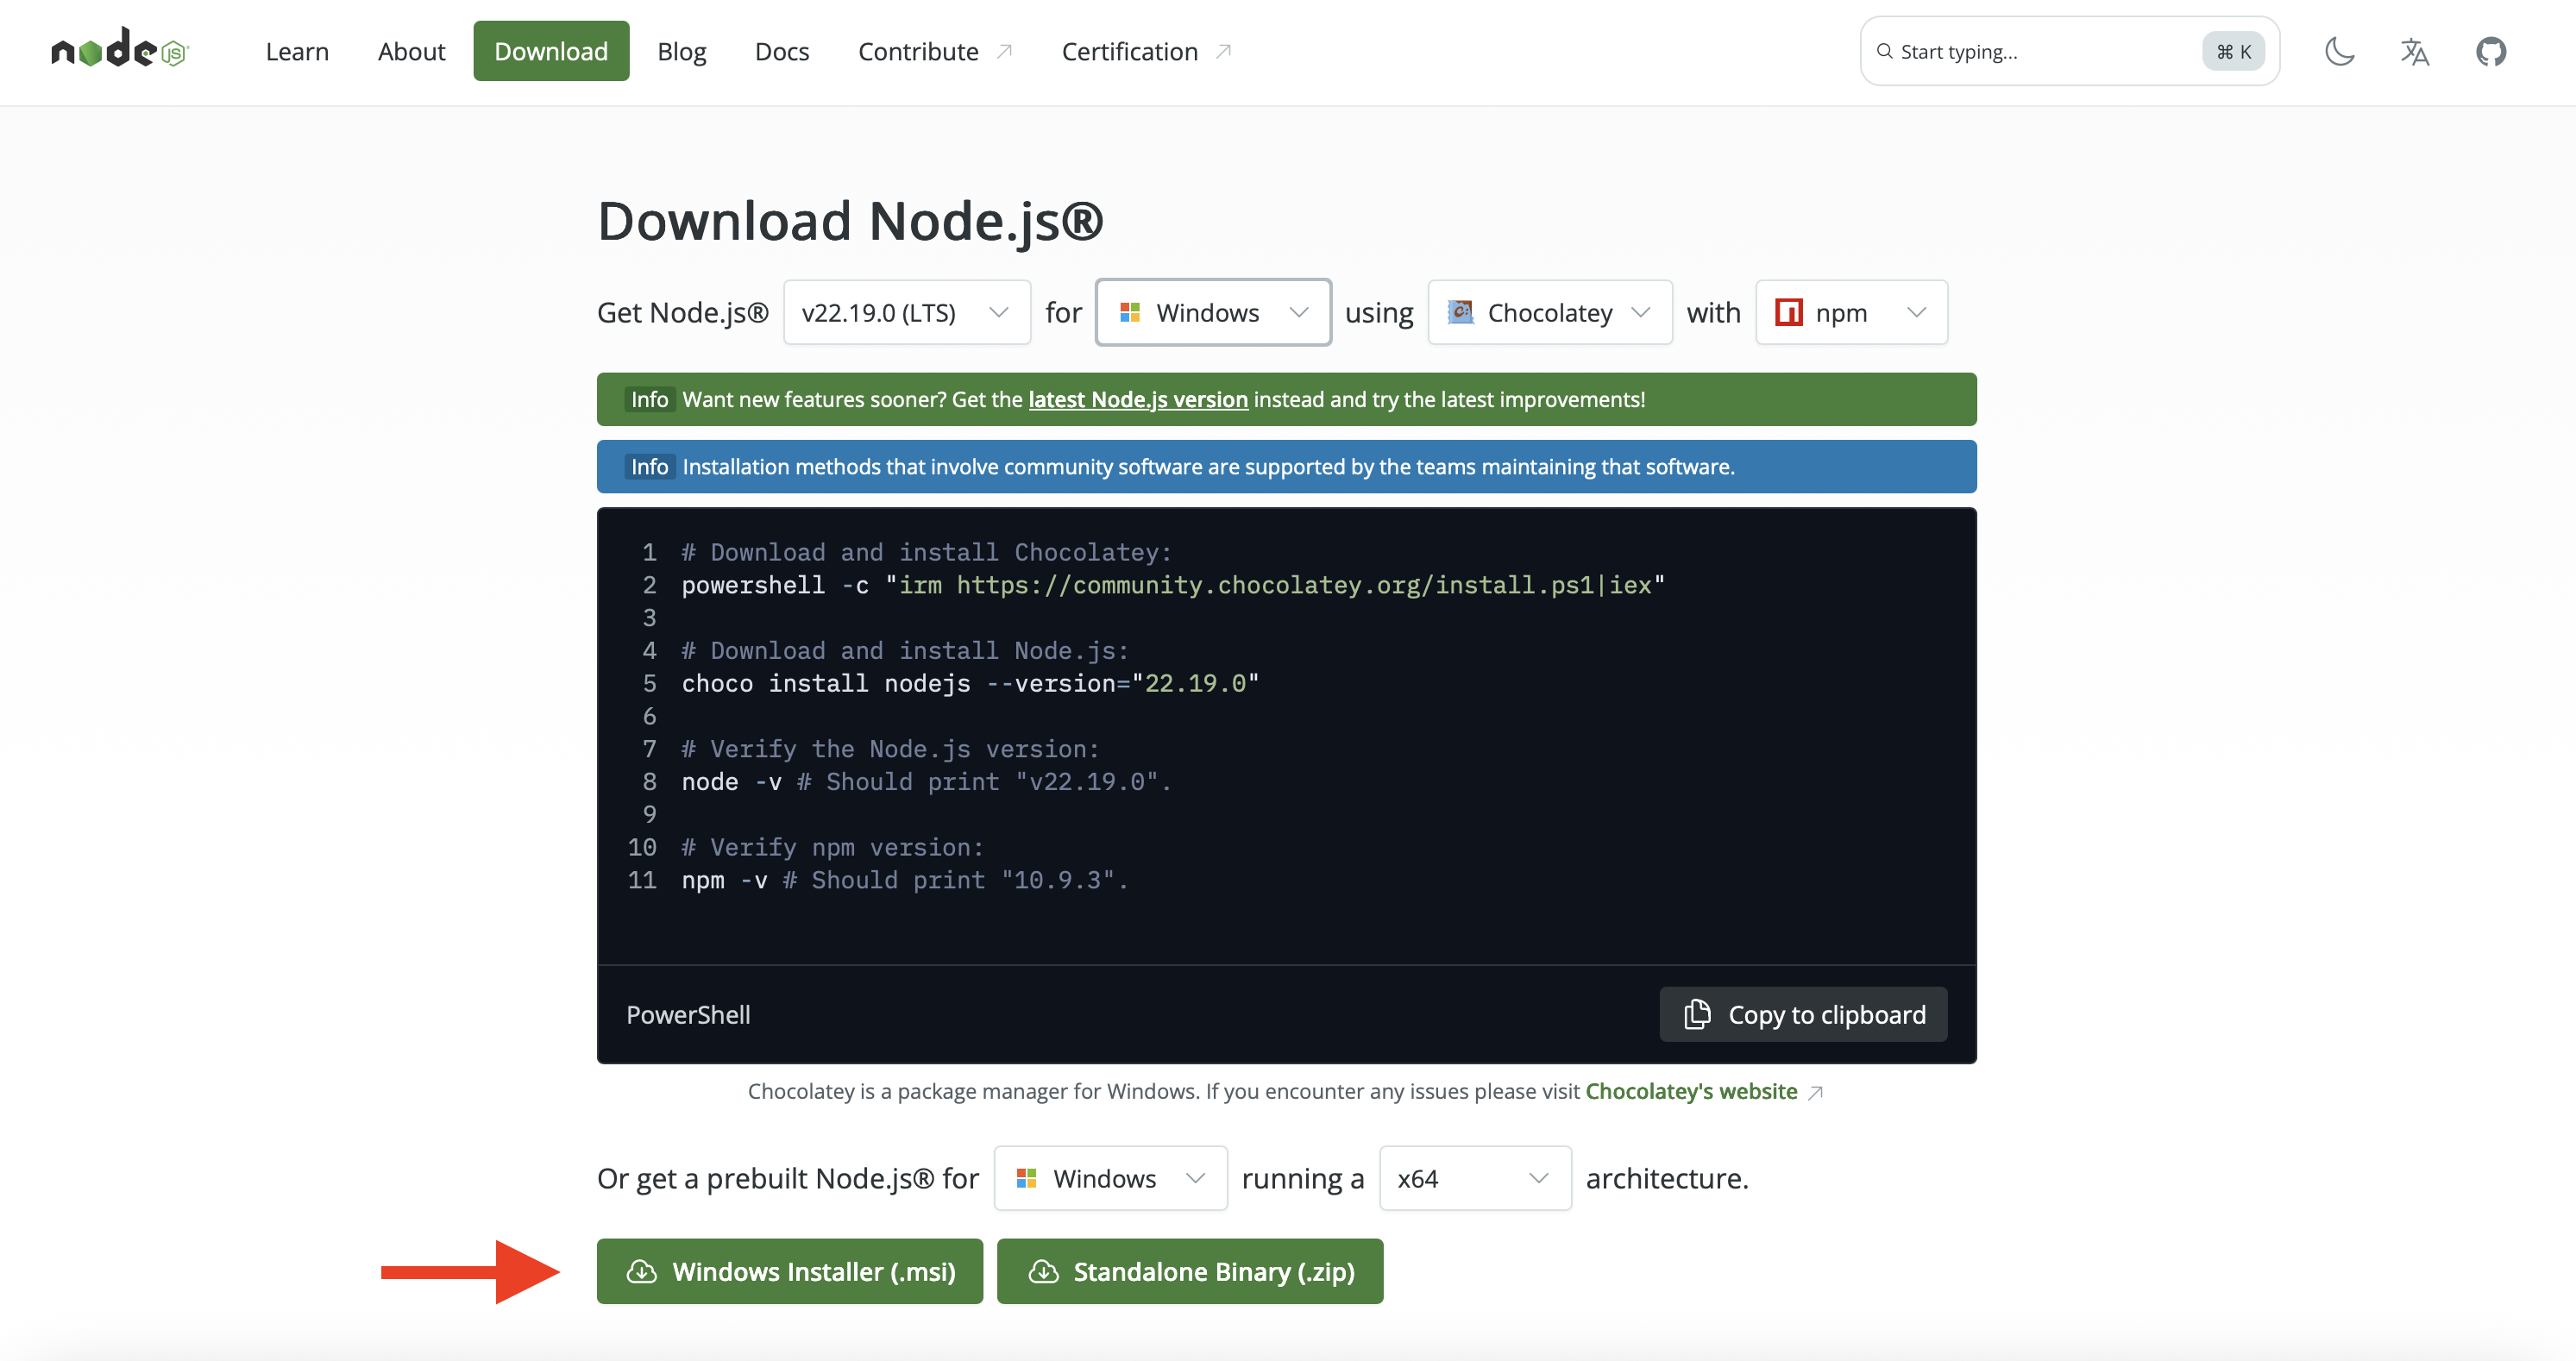The width and height of the screenshot is (2576, 1361).
Task: Click the cloud download icon on Standalone Binary
Action: coord(1043,1271)
